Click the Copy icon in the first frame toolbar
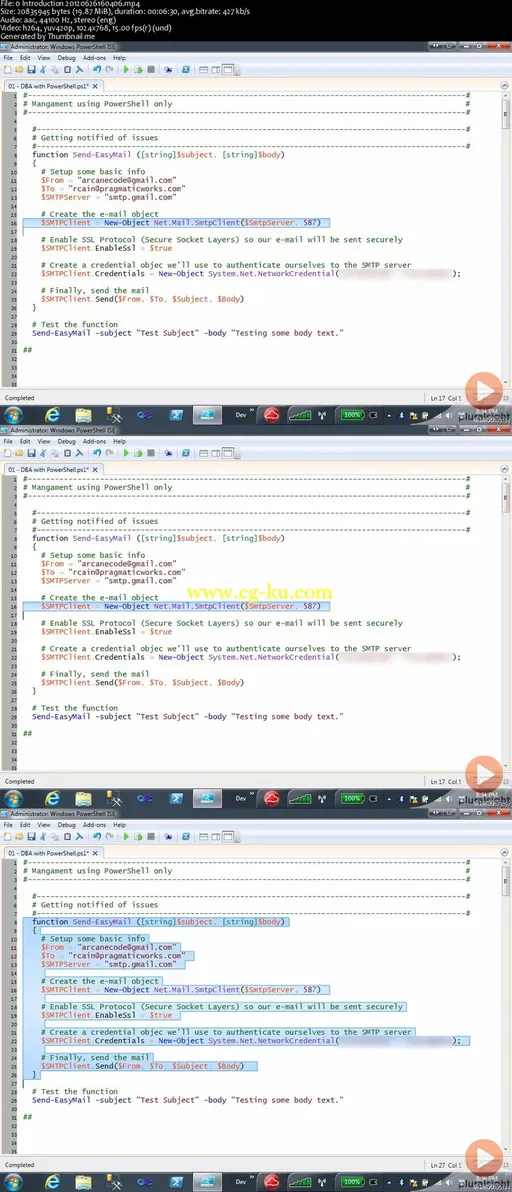 tap(55, 69)
